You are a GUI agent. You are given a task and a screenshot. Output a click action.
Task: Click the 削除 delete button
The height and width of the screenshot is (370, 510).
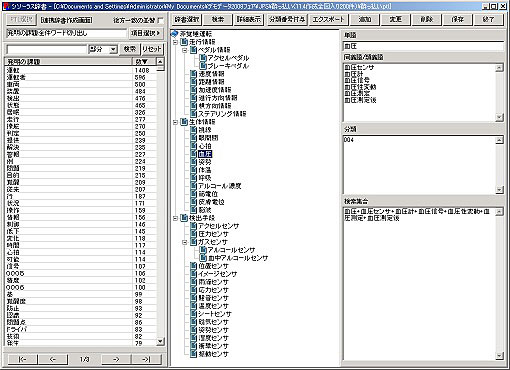pos(426,19)
